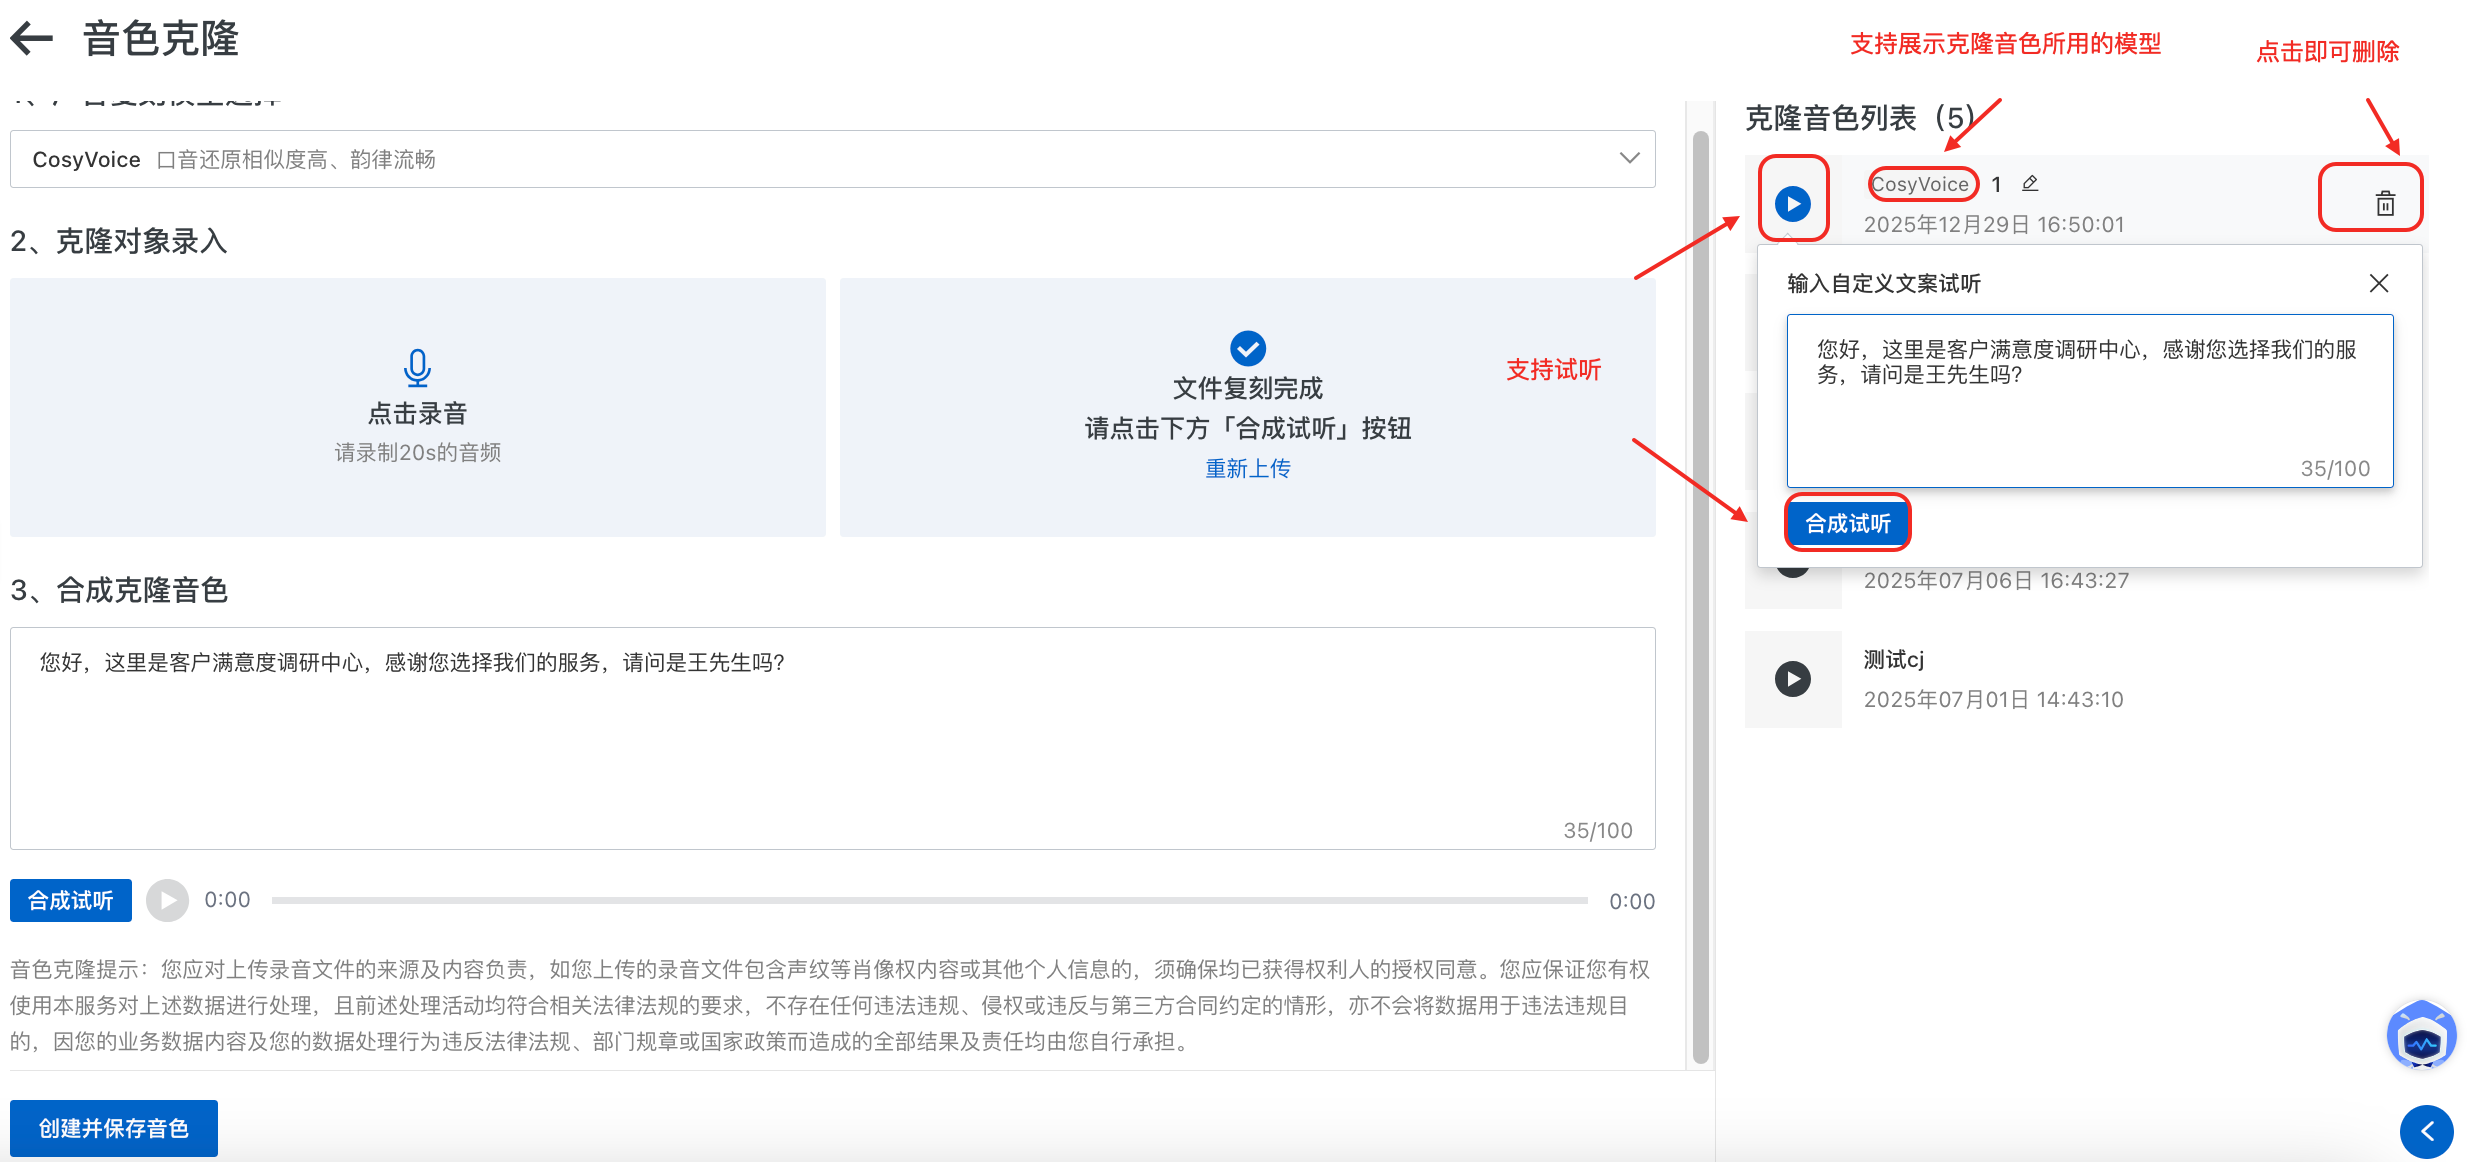Click 合成试听 button in the popup

pos(1847,523)
